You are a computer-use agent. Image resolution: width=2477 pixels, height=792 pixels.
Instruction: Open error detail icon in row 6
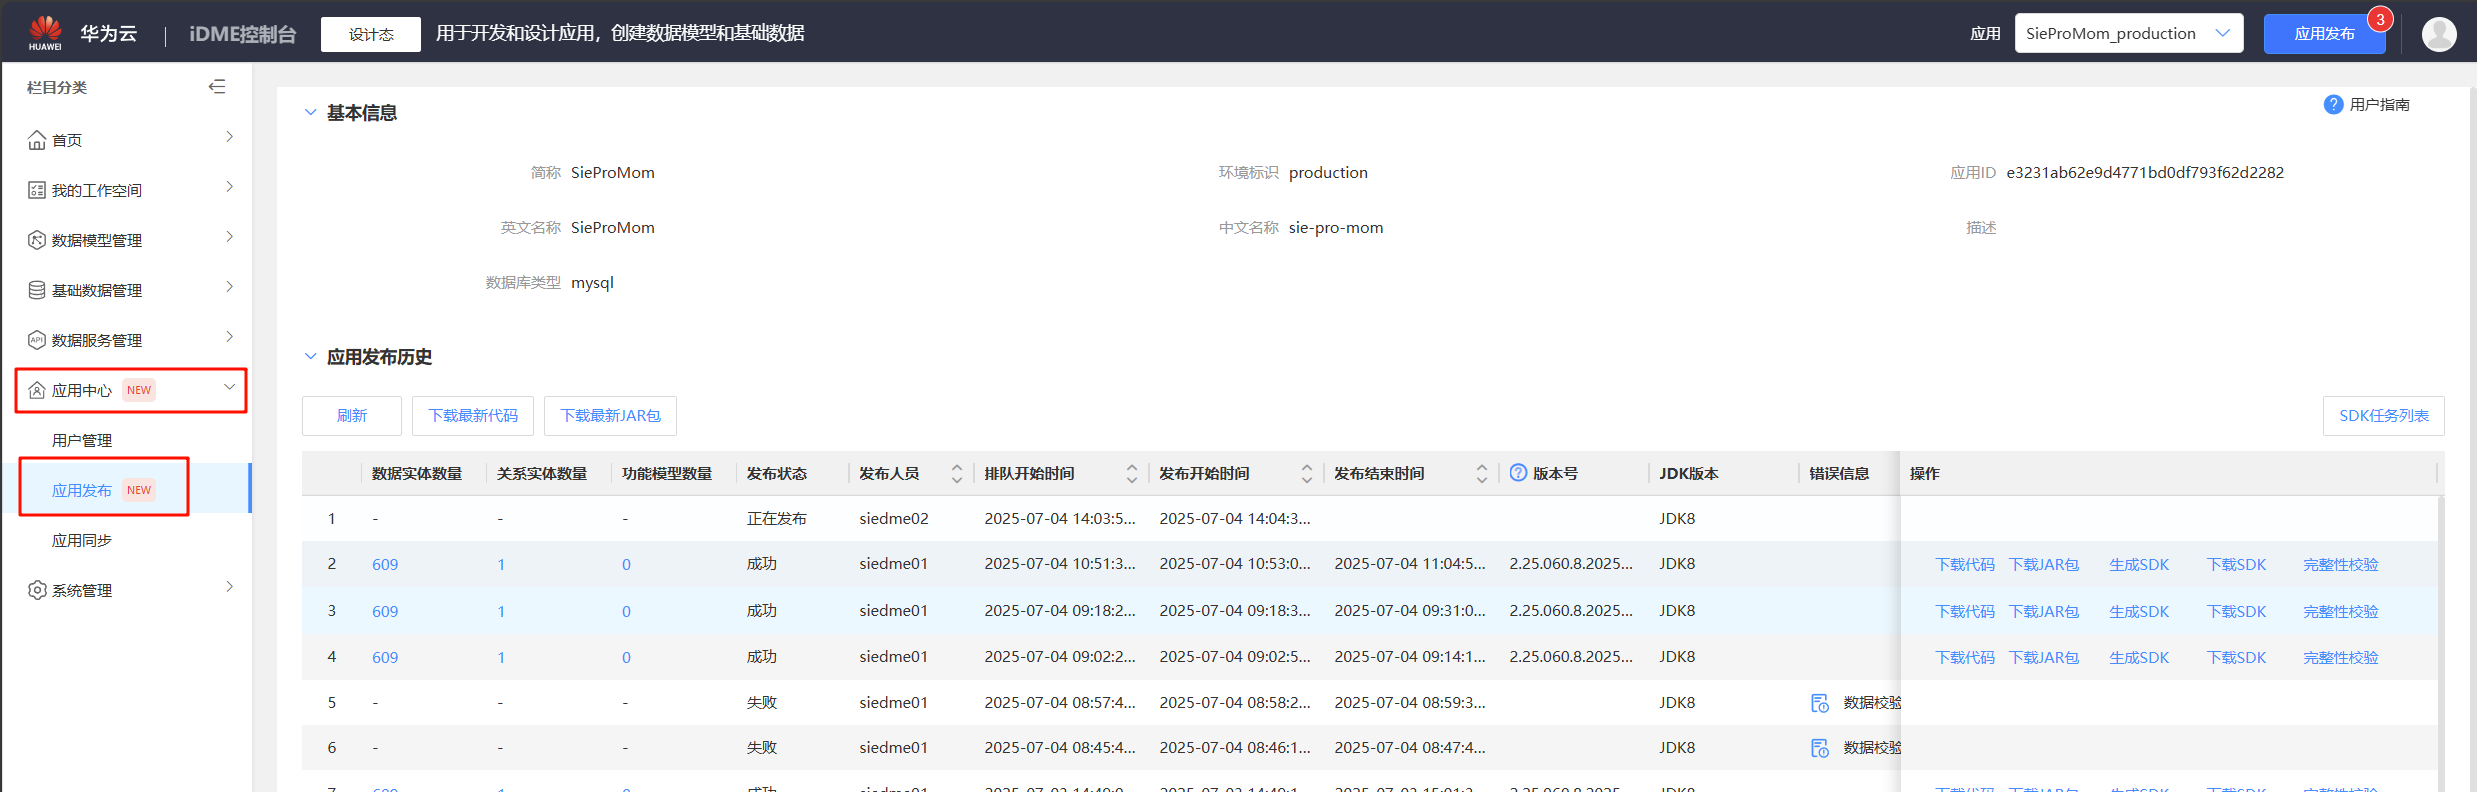(x=1820, y=748)
